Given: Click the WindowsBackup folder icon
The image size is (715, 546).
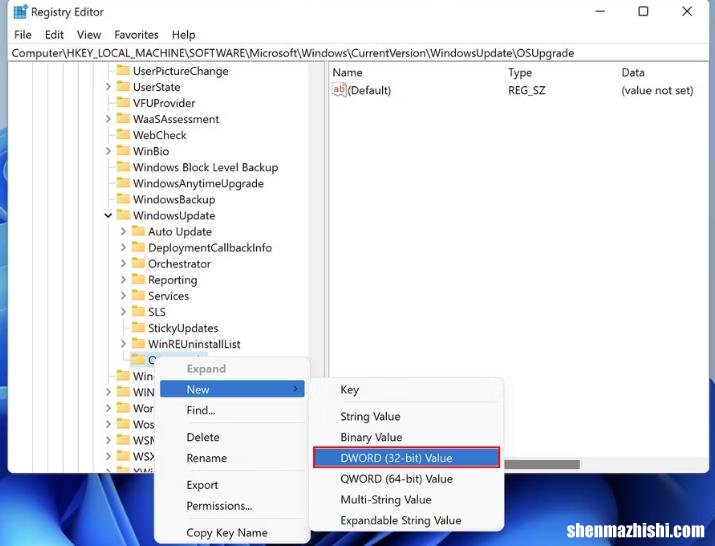Looking at the screenshot, I should tap(123, 199).
